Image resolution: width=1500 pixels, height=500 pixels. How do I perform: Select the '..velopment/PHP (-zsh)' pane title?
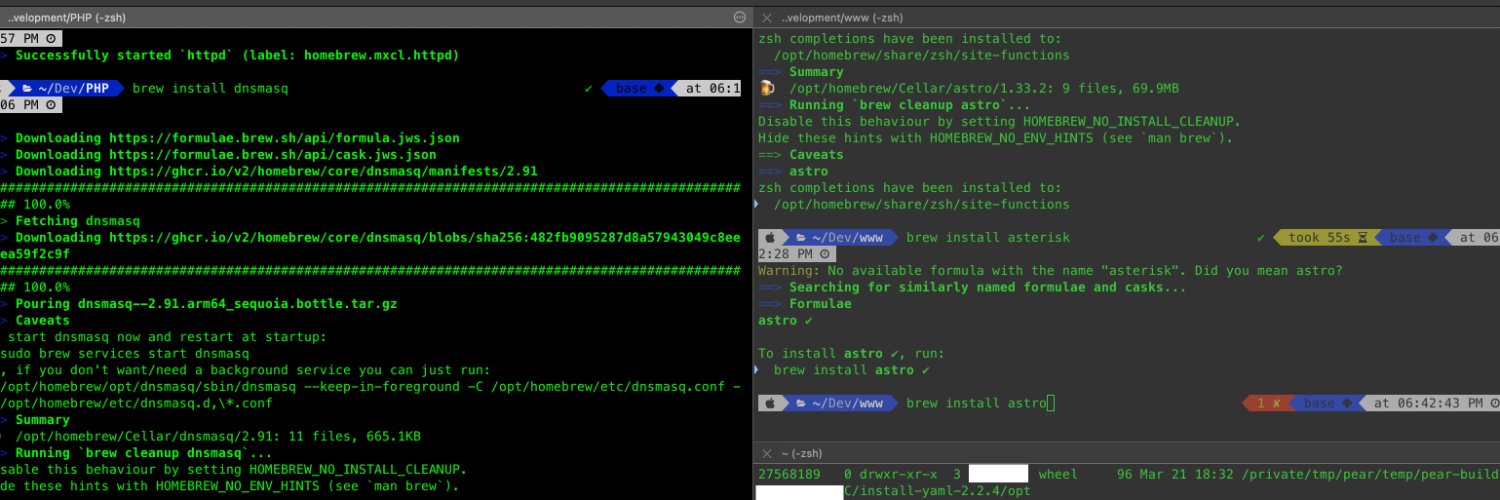(x=66, y=17)
